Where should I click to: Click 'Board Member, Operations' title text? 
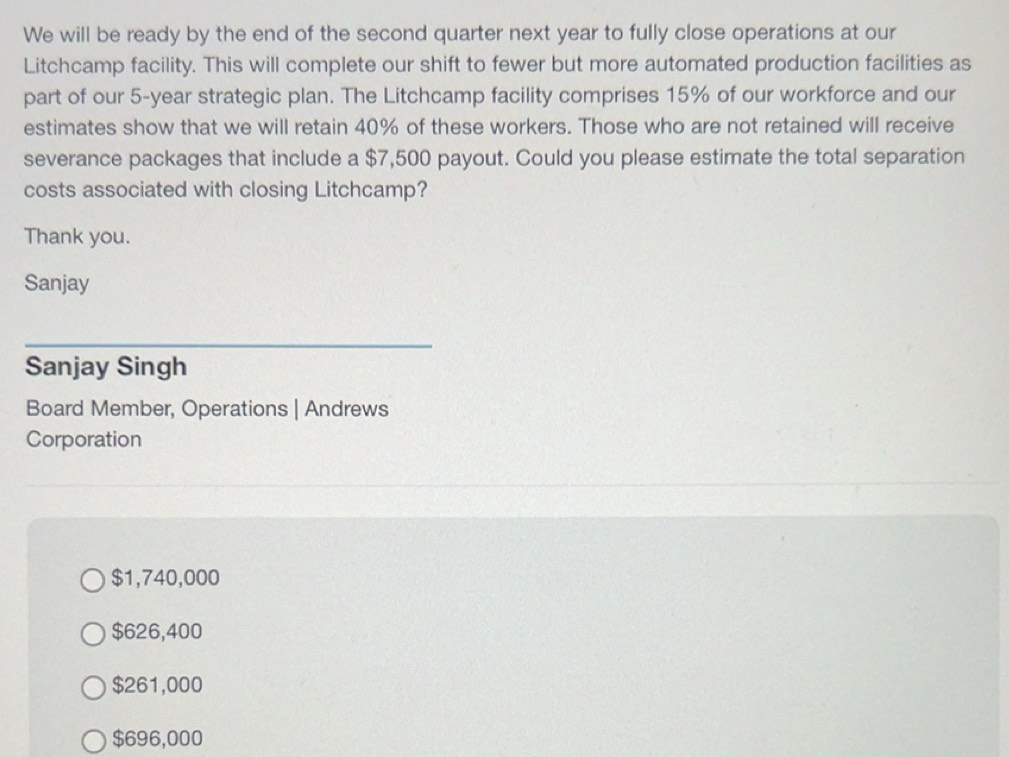156,409
